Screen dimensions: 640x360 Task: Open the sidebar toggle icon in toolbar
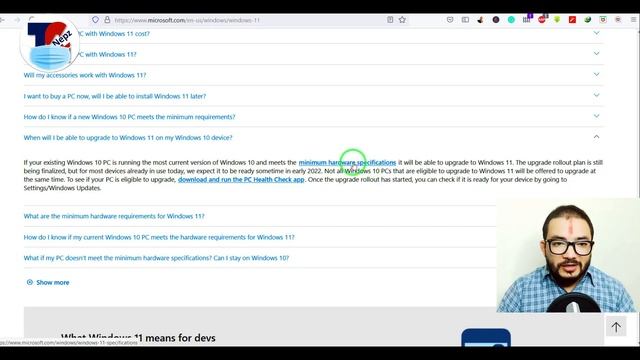point(465,20)
